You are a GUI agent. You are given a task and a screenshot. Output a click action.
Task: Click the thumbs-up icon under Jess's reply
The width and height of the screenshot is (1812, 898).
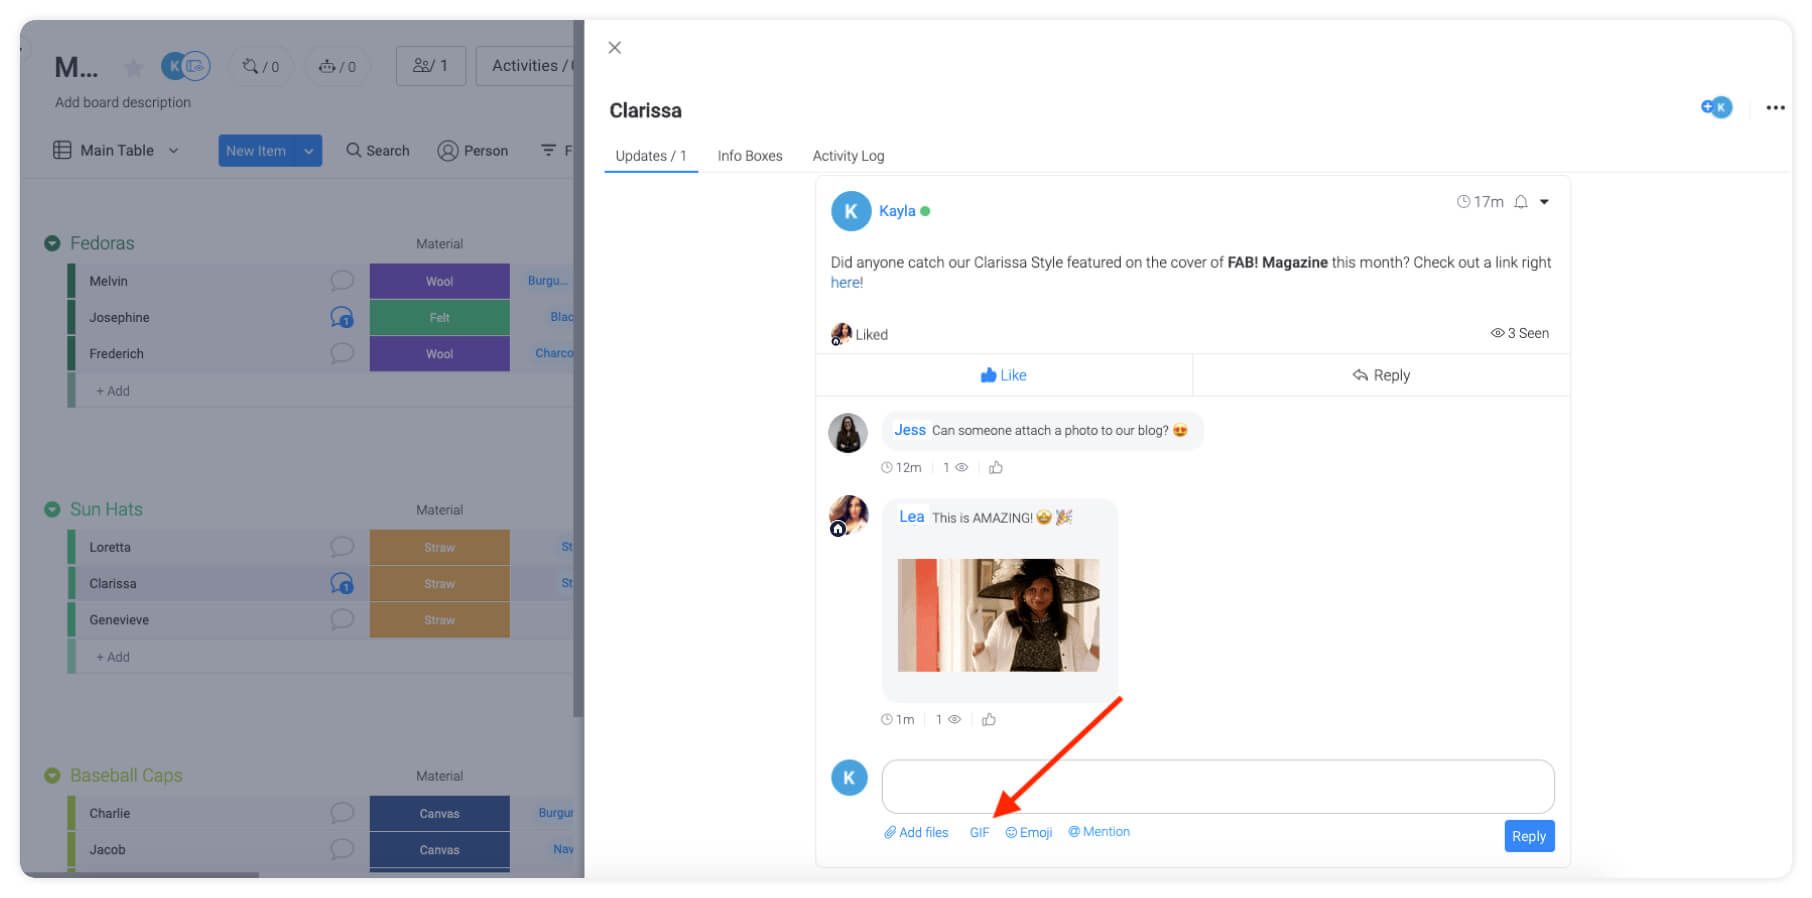tap(996, 467)
